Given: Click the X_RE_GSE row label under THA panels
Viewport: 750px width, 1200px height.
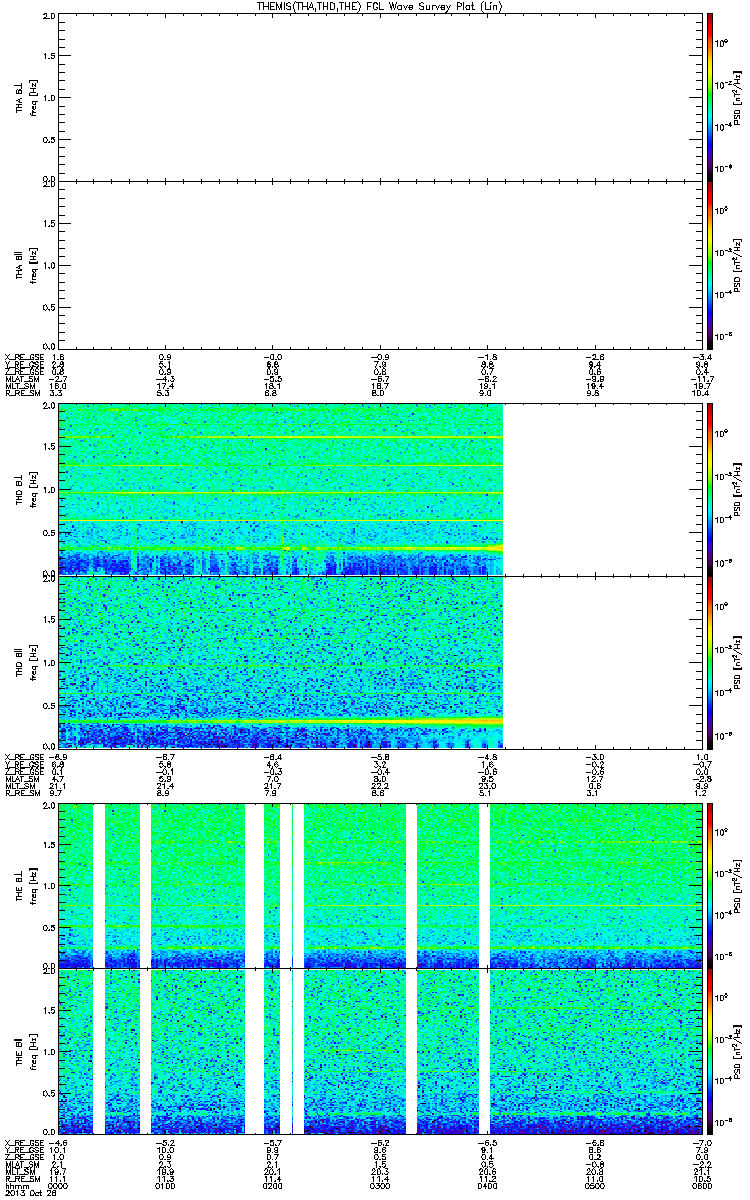Looking at the screenshot, I should pyautogui.click(x=23, y=357).
